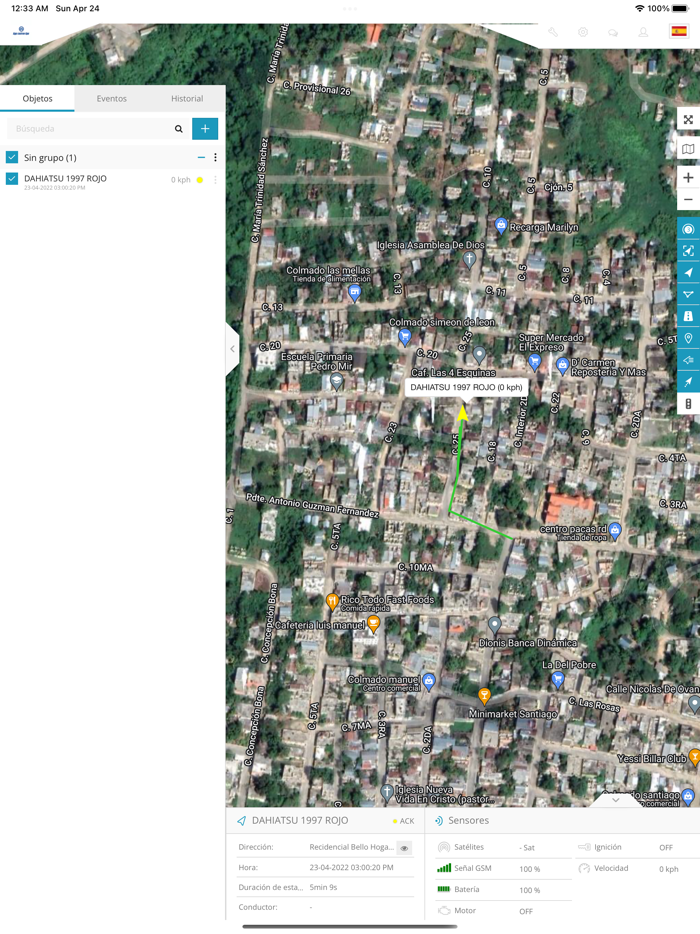This screenshot has width=700, height=934.
Task: Collapse the Sin grupo group
Action: click(201, 157)
